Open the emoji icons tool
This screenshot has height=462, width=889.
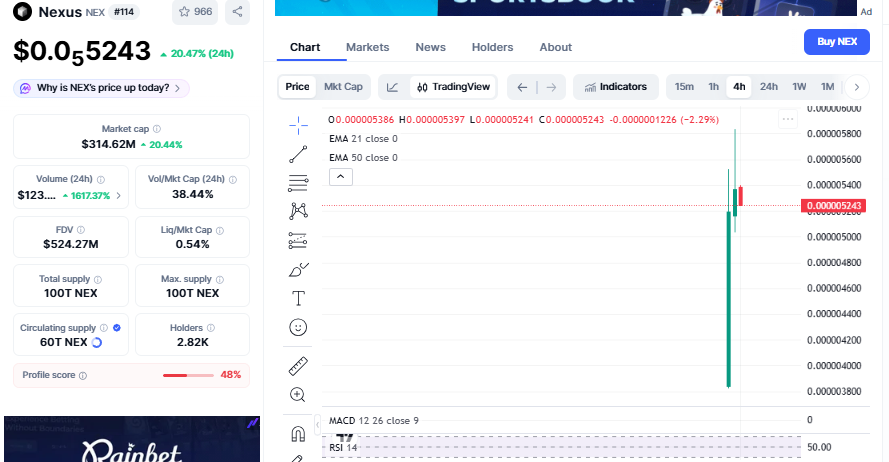(x=298, y=327)
